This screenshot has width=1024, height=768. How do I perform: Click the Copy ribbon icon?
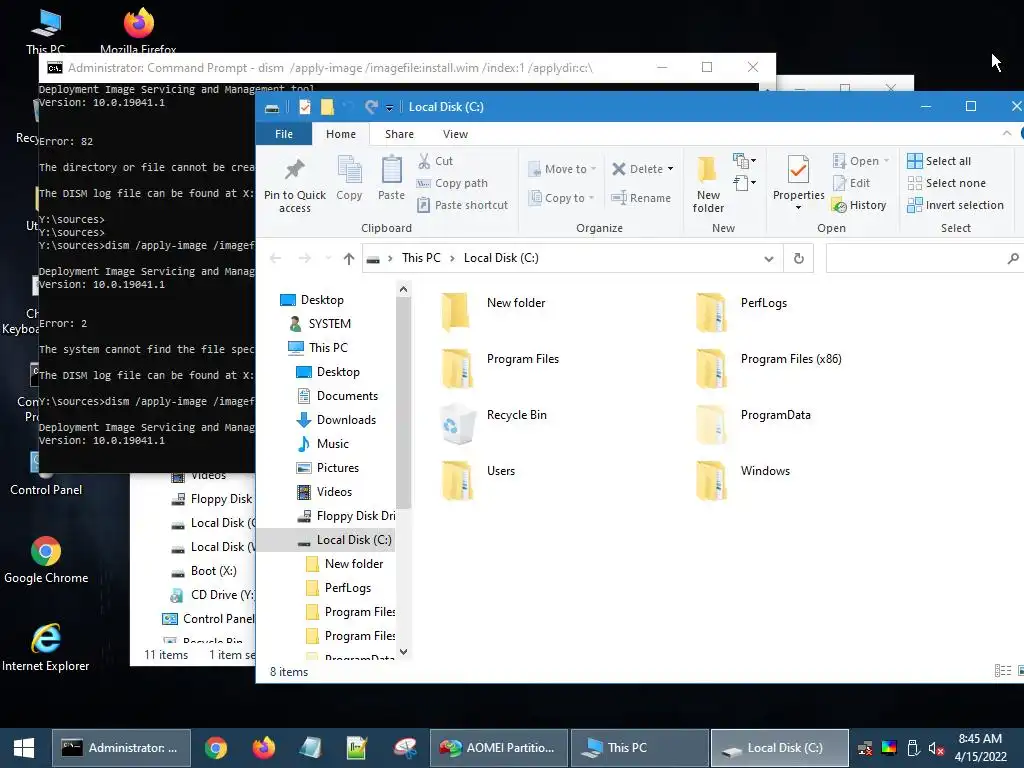coord(349,170)
